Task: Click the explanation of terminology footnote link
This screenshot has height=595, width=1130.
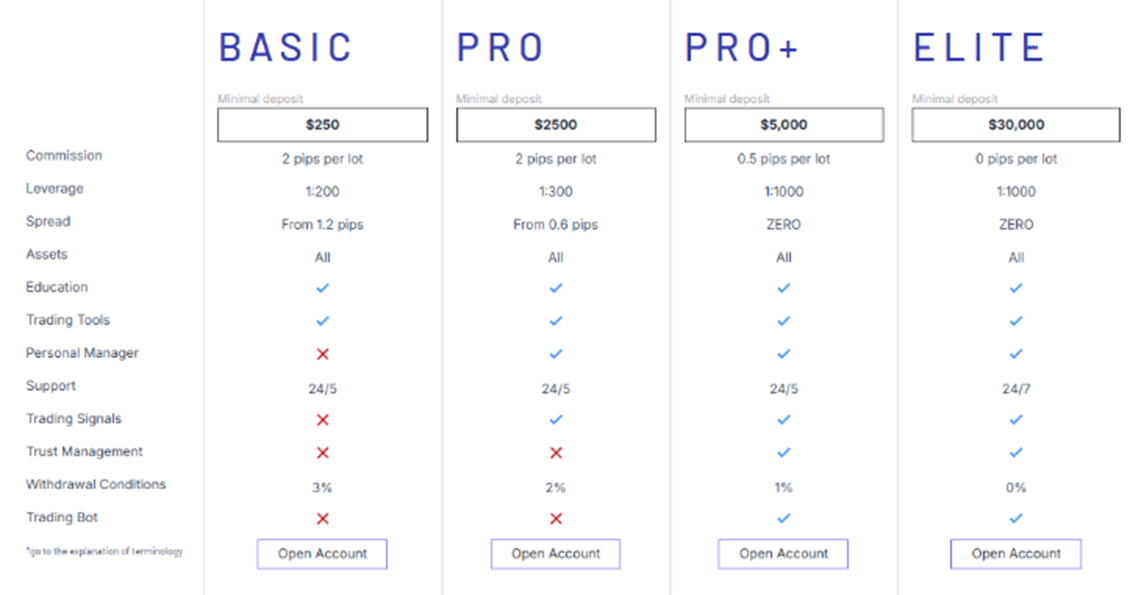Action: coord(105,551)
